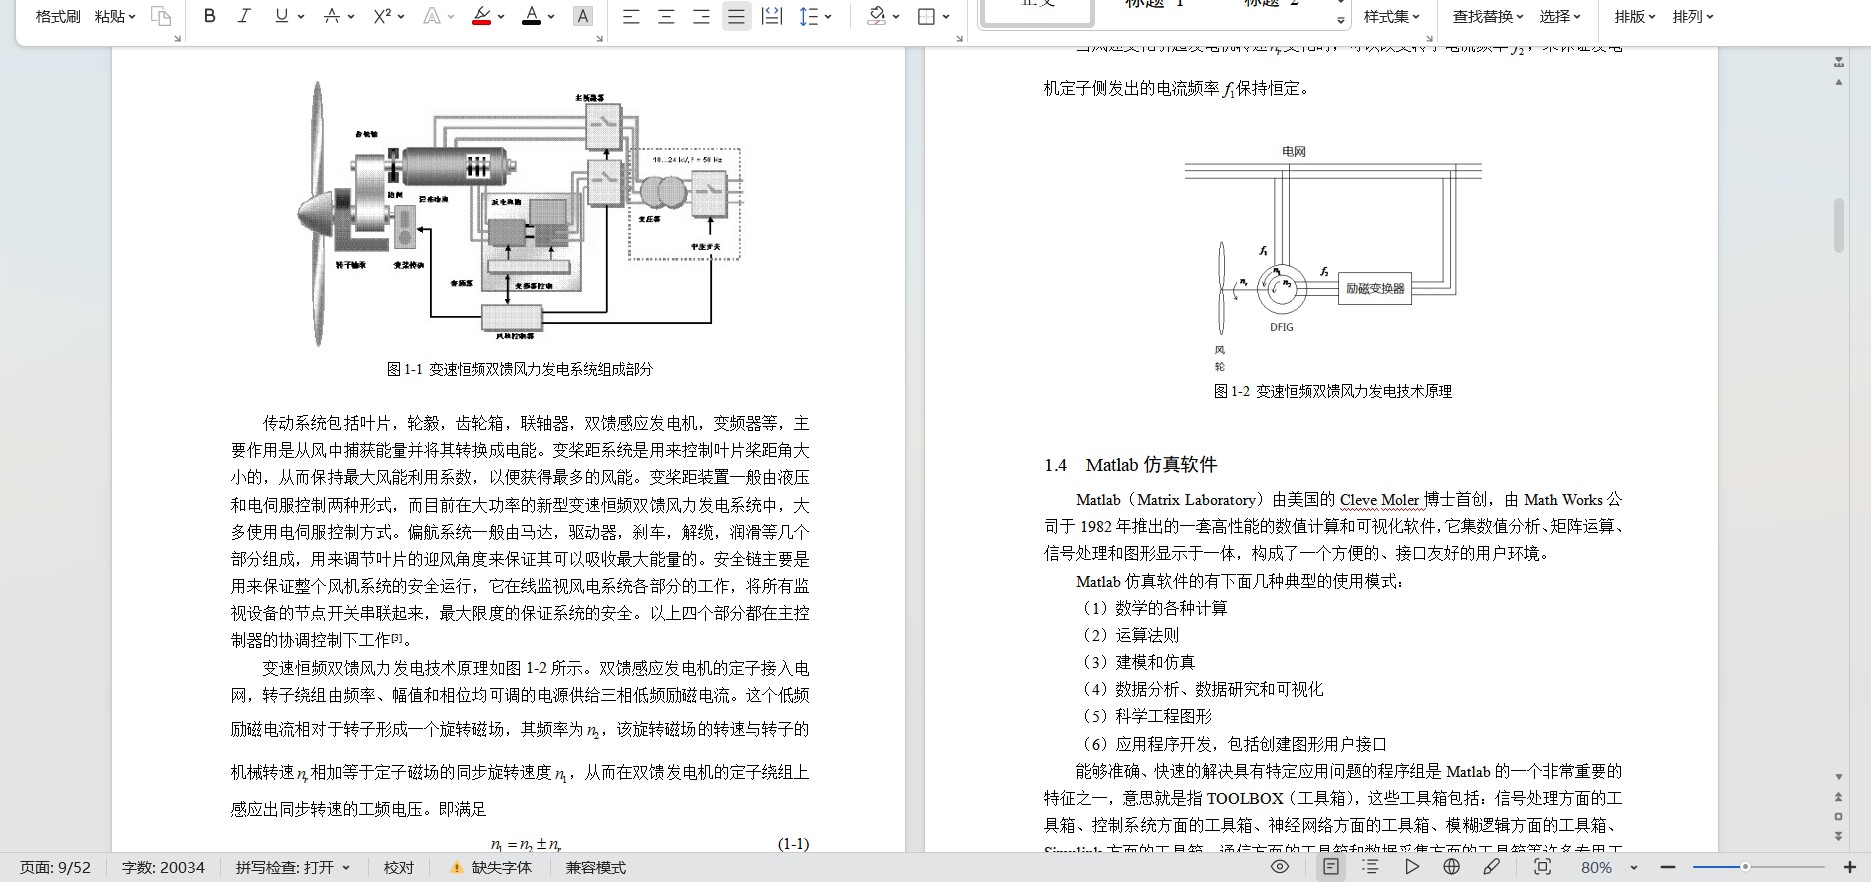Click the zoom in plus button

(1849, 867)
